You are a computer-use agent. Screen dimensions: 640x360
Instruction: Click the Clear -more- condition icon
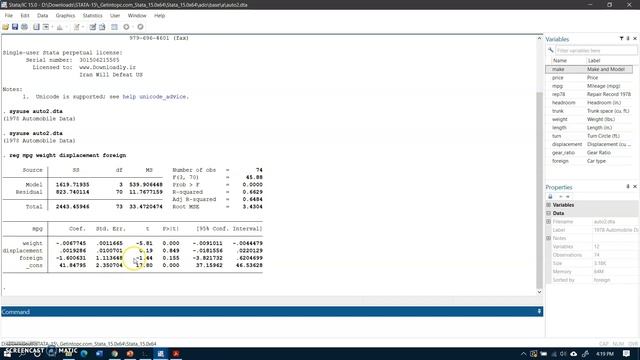(126, 27)
